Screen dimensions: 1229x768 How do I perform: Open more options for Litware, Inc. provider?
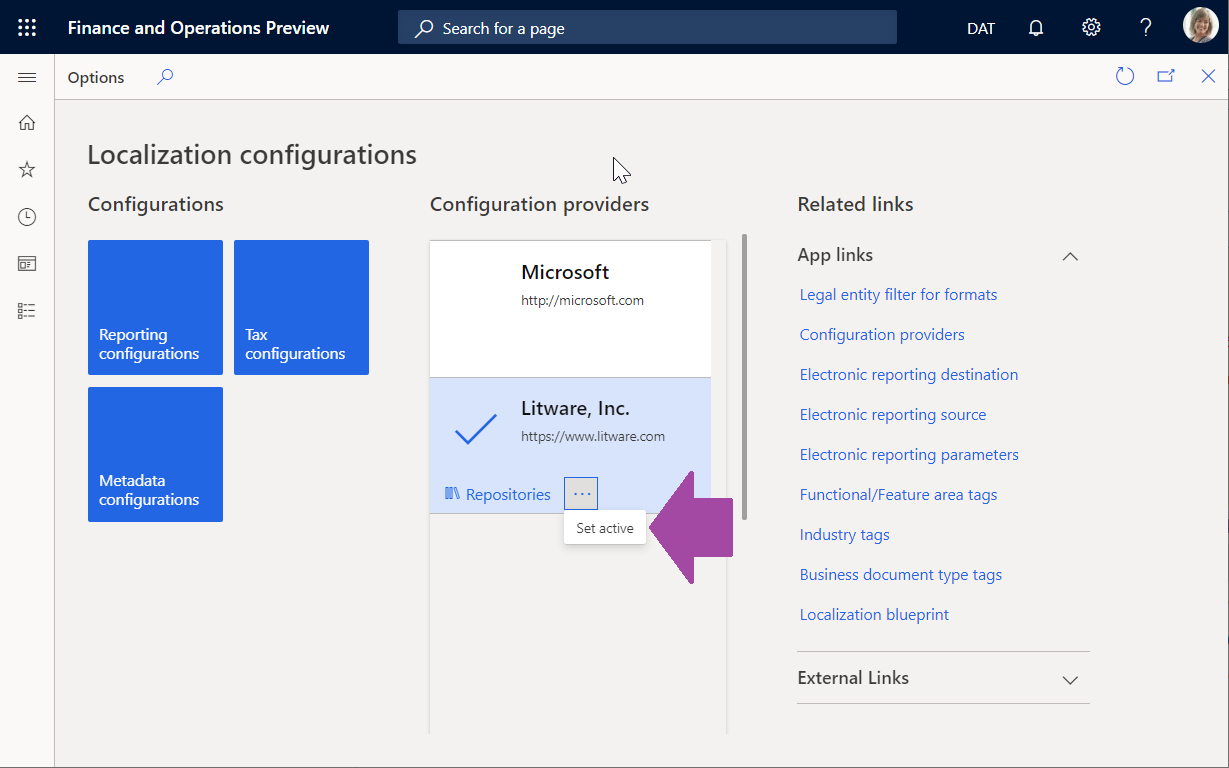[580, 492]
